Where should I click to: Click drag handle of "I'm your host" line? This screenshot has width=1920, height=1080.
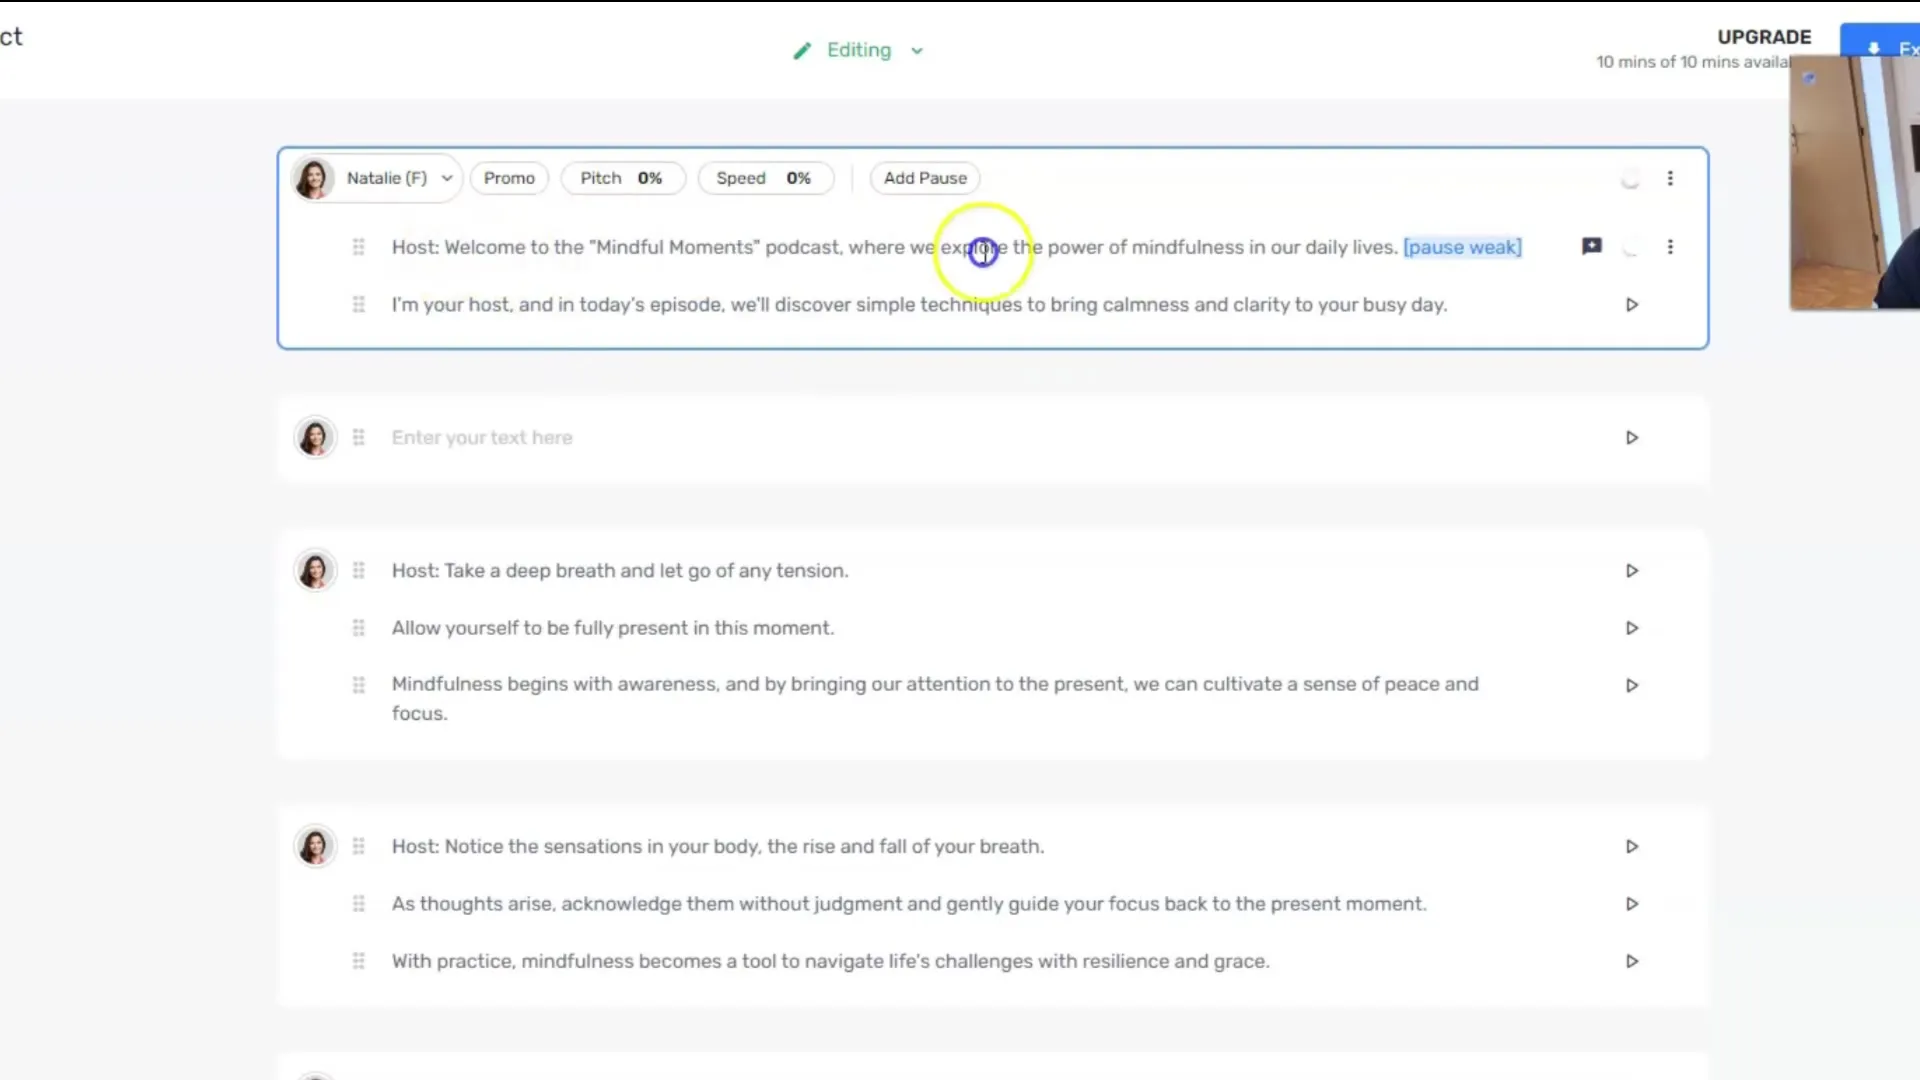358,305
